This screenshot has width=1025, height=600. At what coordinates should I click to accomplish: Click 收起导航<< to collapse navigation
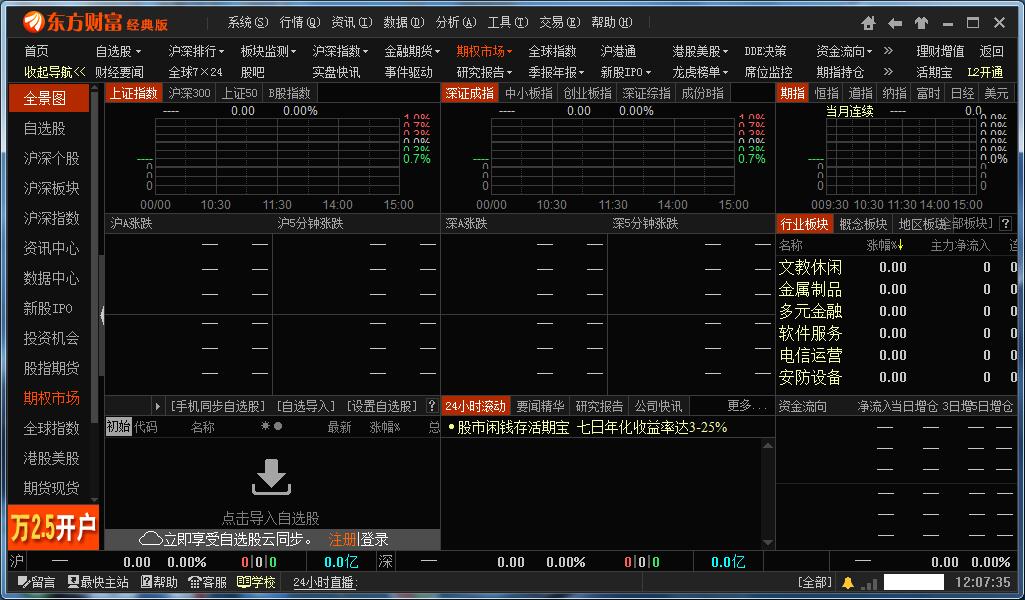point(55,72)
